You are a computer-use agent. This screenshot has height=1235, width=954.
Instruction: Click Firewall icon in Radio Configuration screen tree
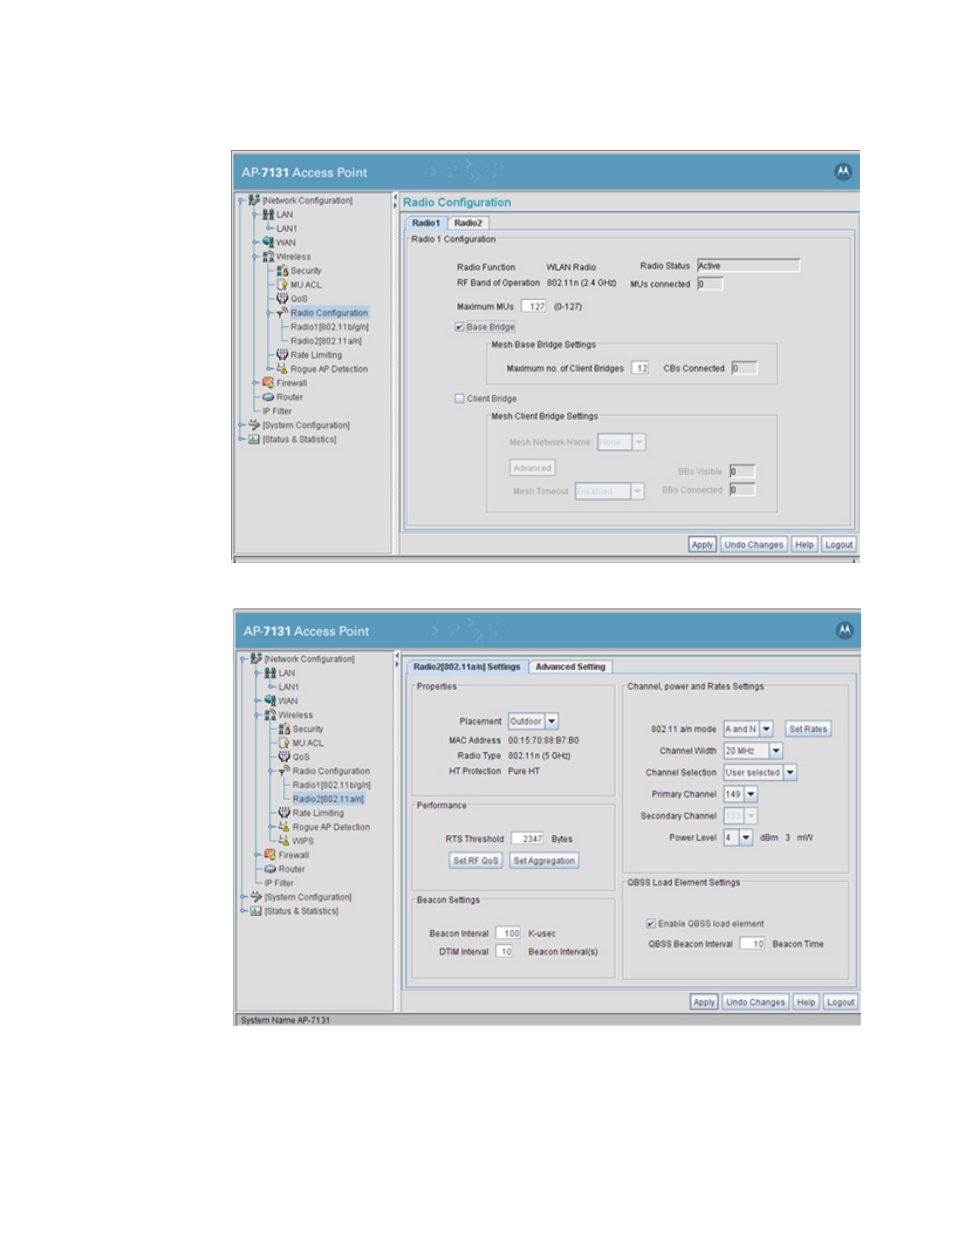pos(268,382)
